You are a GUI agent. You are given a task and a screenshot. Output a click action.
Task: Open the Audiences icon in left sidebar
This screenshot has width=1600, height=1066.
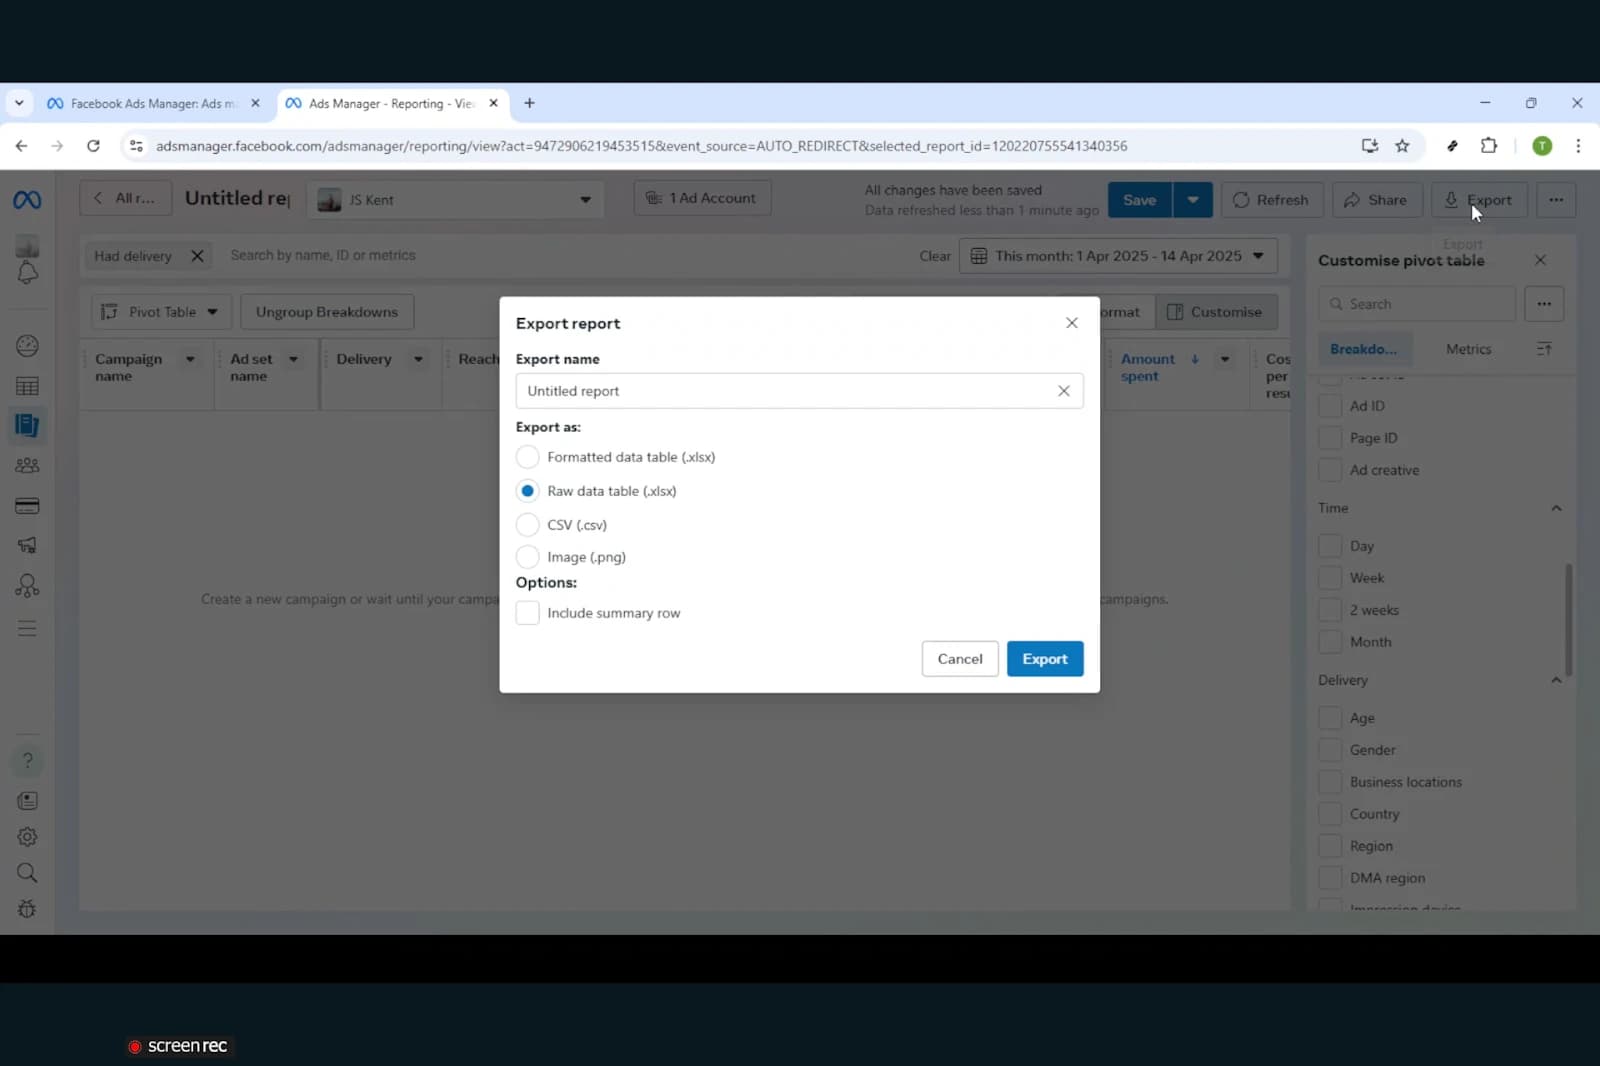click(x=27, y=466)
